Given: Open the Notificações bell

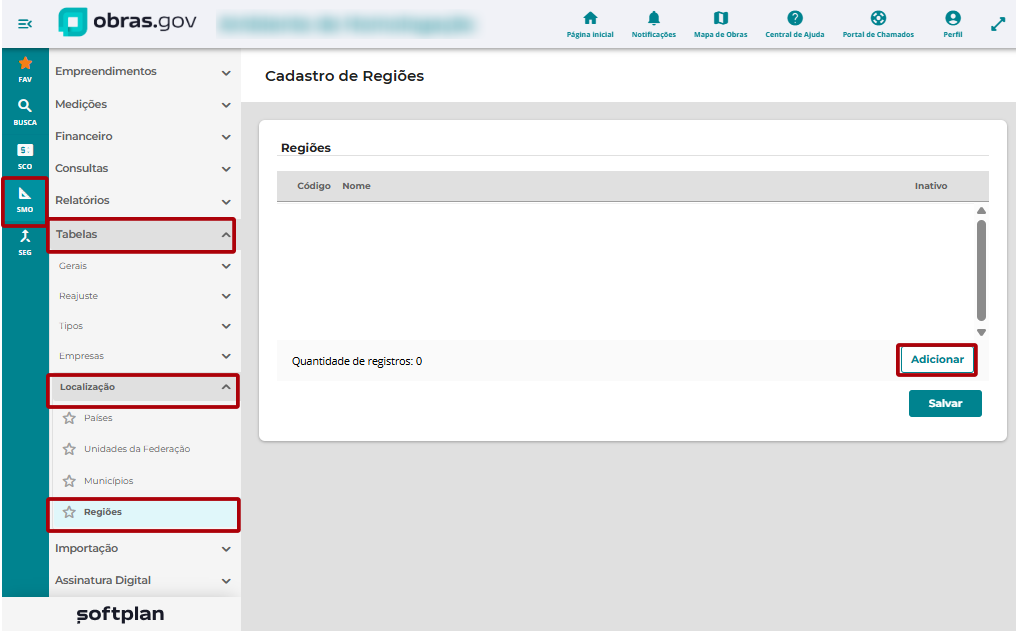Looking at the screenshot, I should pyautogui.click(x=654, y=24).
